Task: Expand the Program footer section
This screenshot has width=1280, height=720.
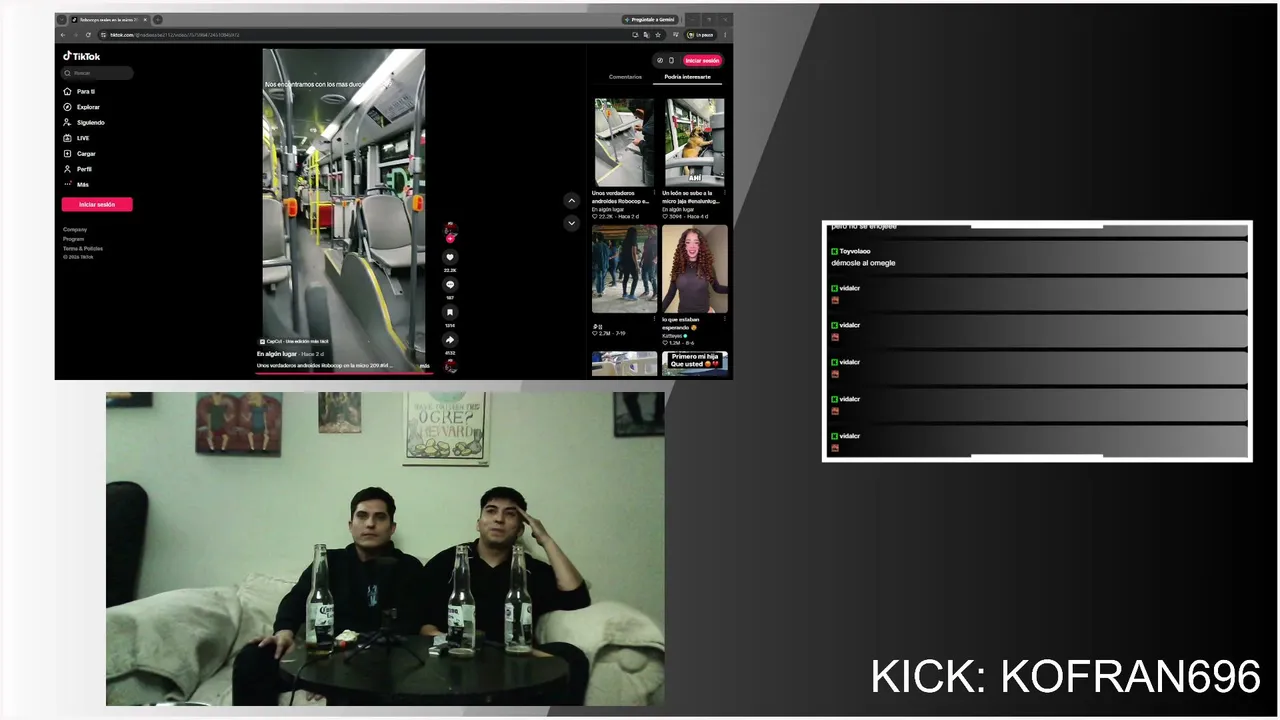Action: tap(74, 239)
